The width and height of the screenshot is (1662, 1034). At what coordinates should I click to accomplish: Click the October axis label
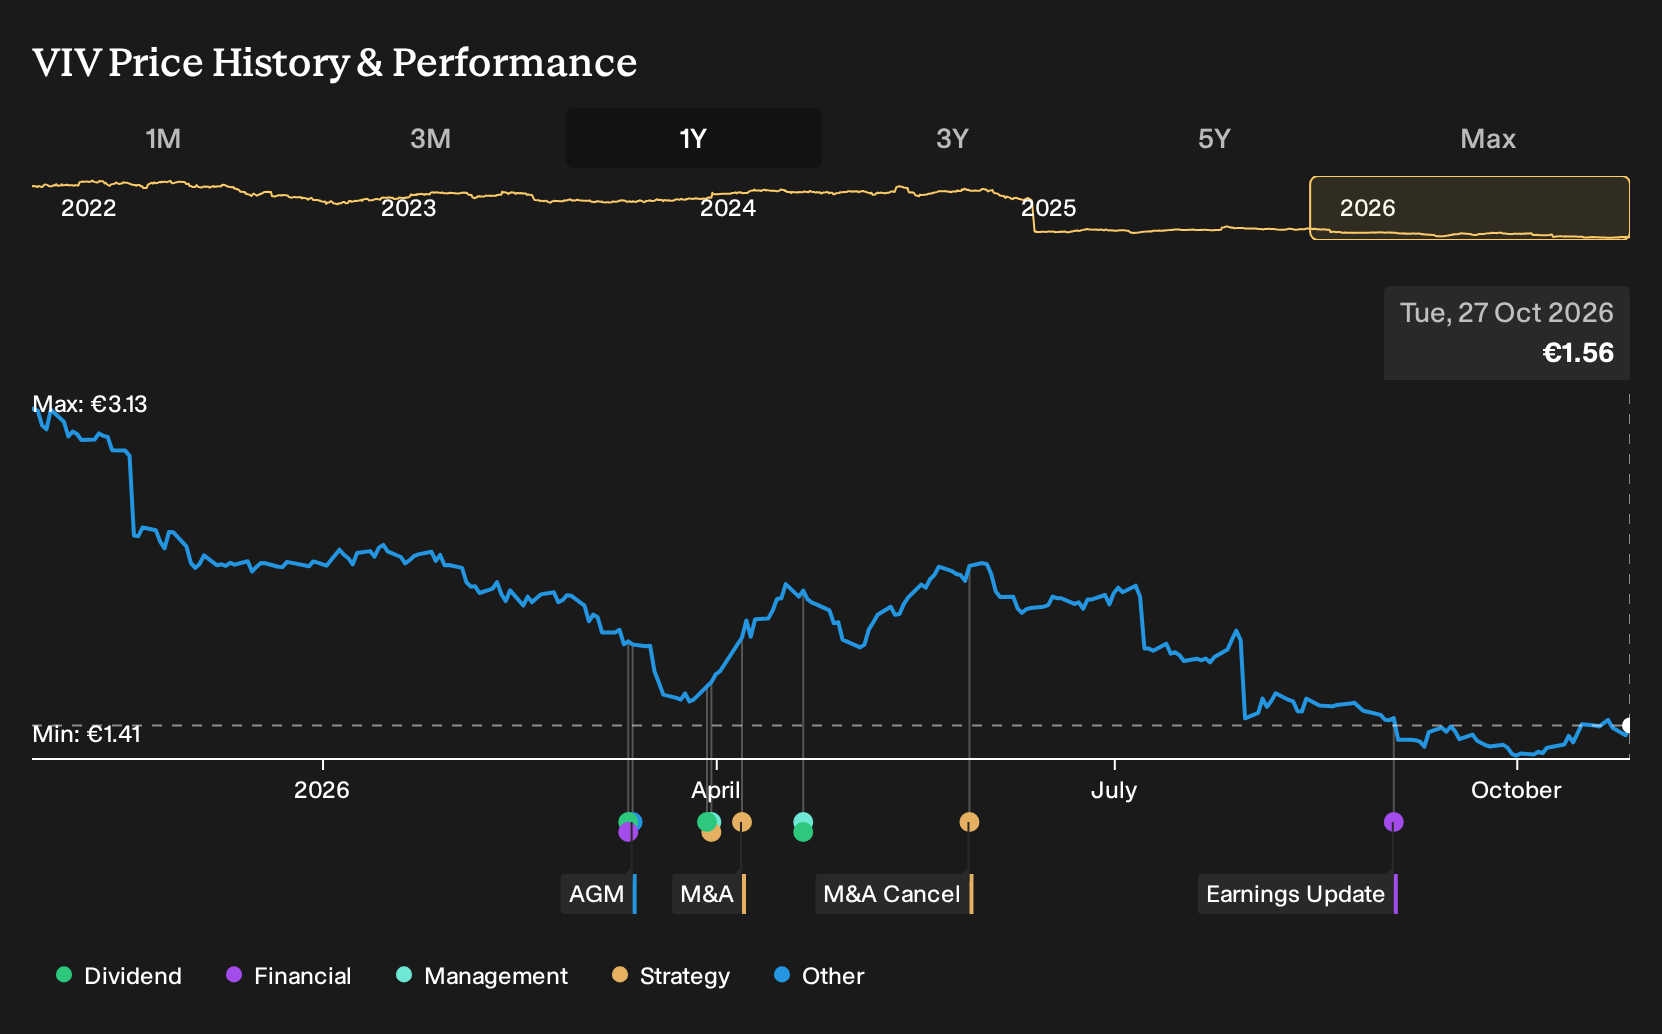point(1516,790)
